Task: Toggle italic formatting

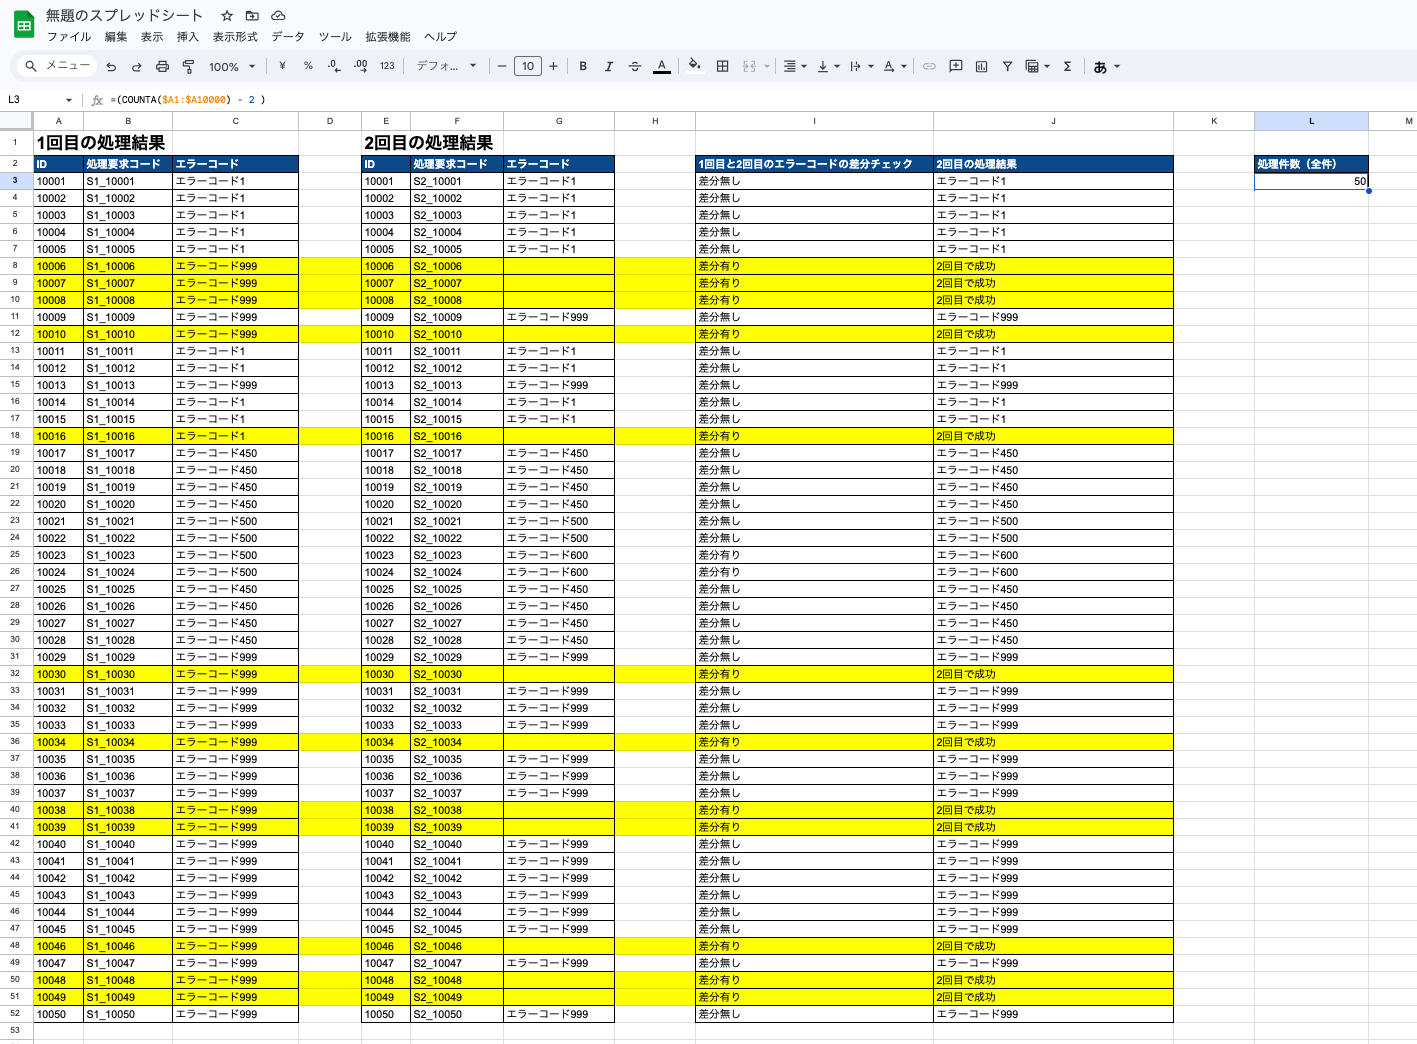Action: point(609,66)
